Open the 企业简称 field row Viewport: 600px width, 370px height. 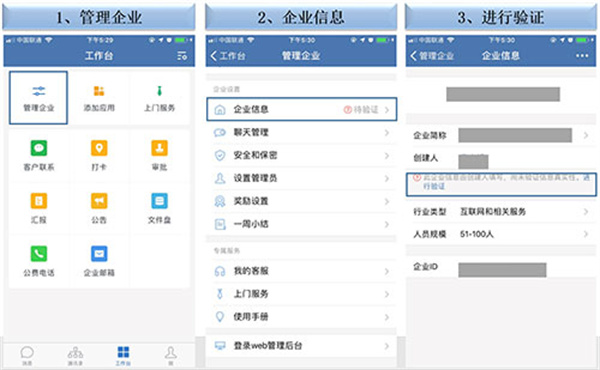point(501,135)
